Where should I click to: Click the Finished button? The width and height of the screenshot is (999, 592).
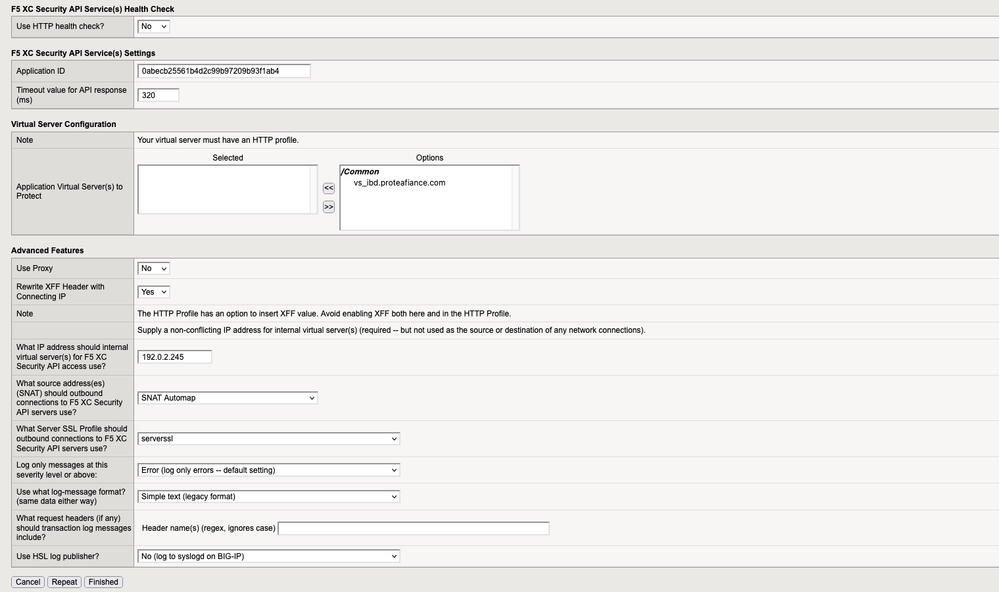pos(103,582)
